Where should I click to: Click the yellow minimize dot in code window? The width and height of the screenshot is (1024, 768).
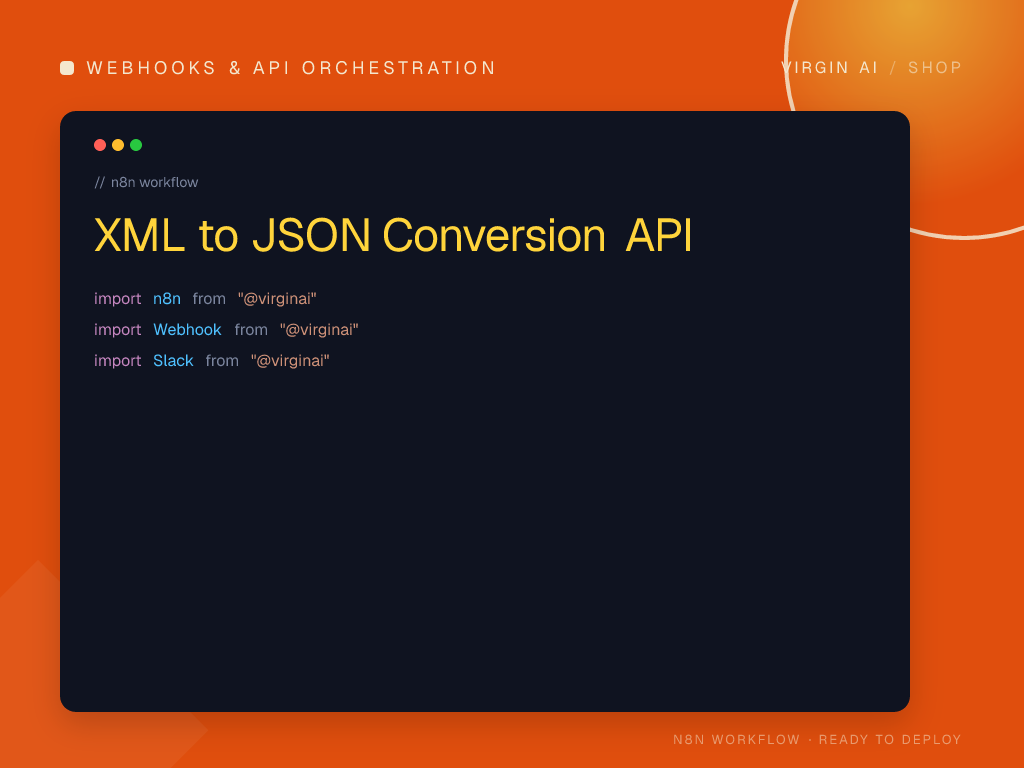click(x=118, y=145)
